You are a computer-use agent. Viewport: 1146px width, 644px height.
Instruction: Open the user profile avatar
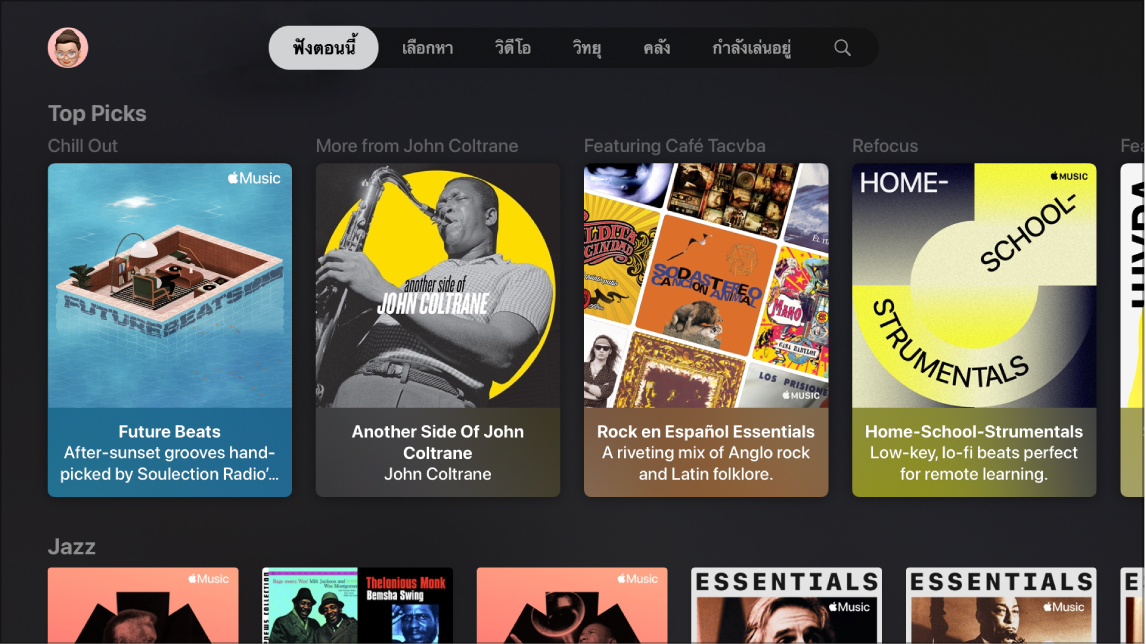[68, 48]
